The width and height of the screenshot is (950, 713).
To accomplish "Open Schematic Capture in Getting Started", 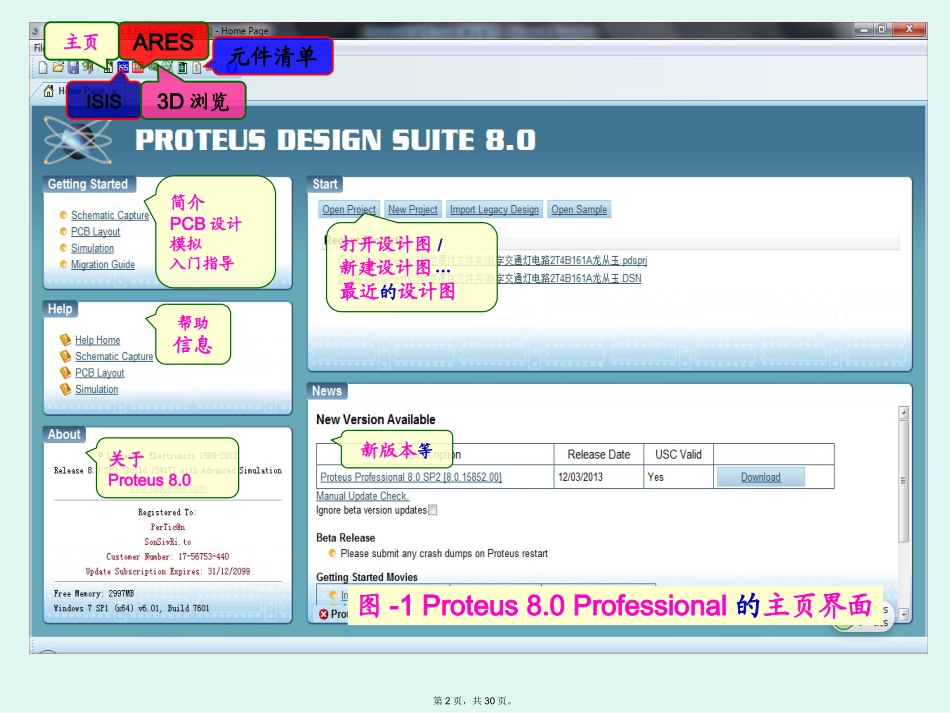I will (x=110, y=215).
